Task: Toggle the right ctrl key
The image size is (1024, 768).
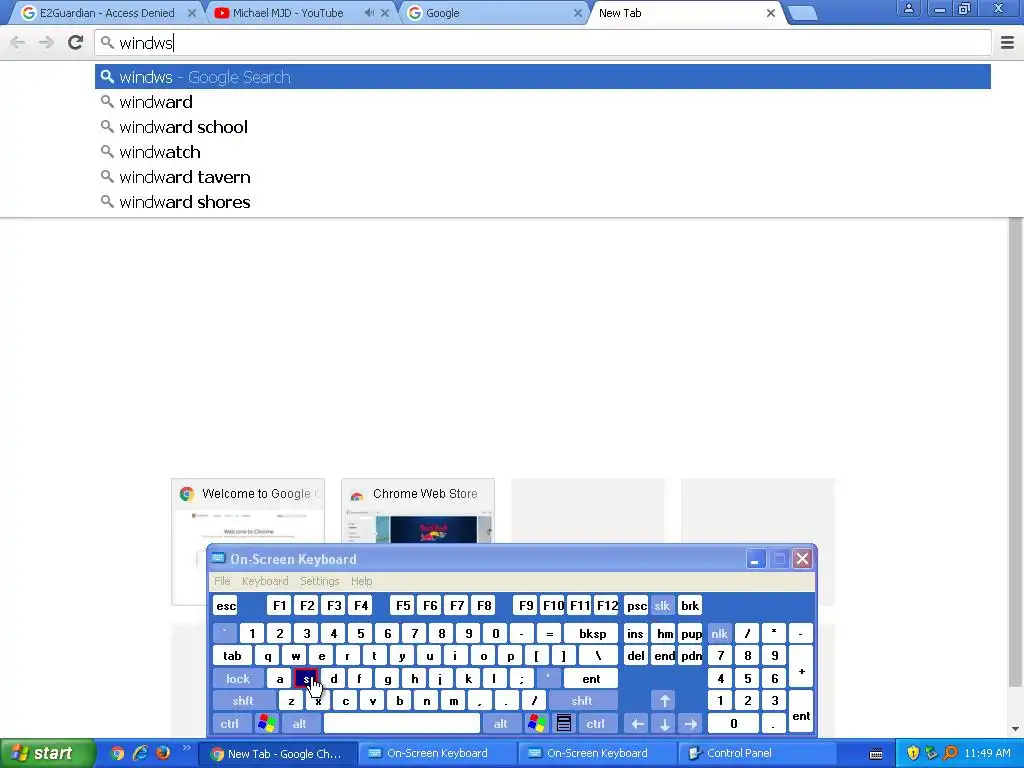Action: click(x=596, y=724)
